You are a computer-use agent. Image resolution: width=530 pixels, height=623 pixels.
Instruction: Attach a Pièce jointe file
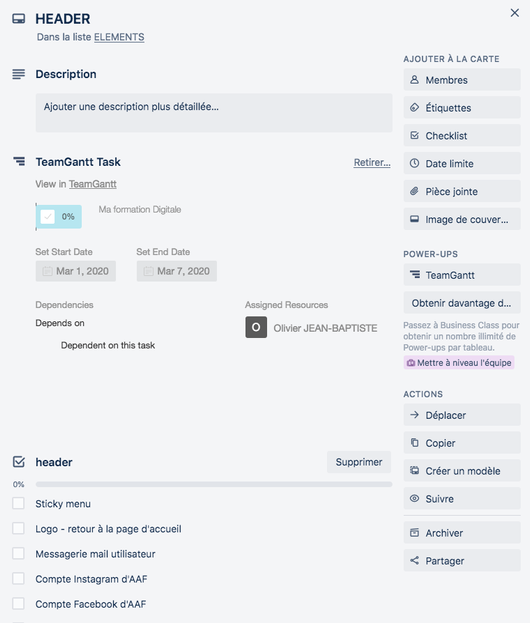click(x=462, y=191)
